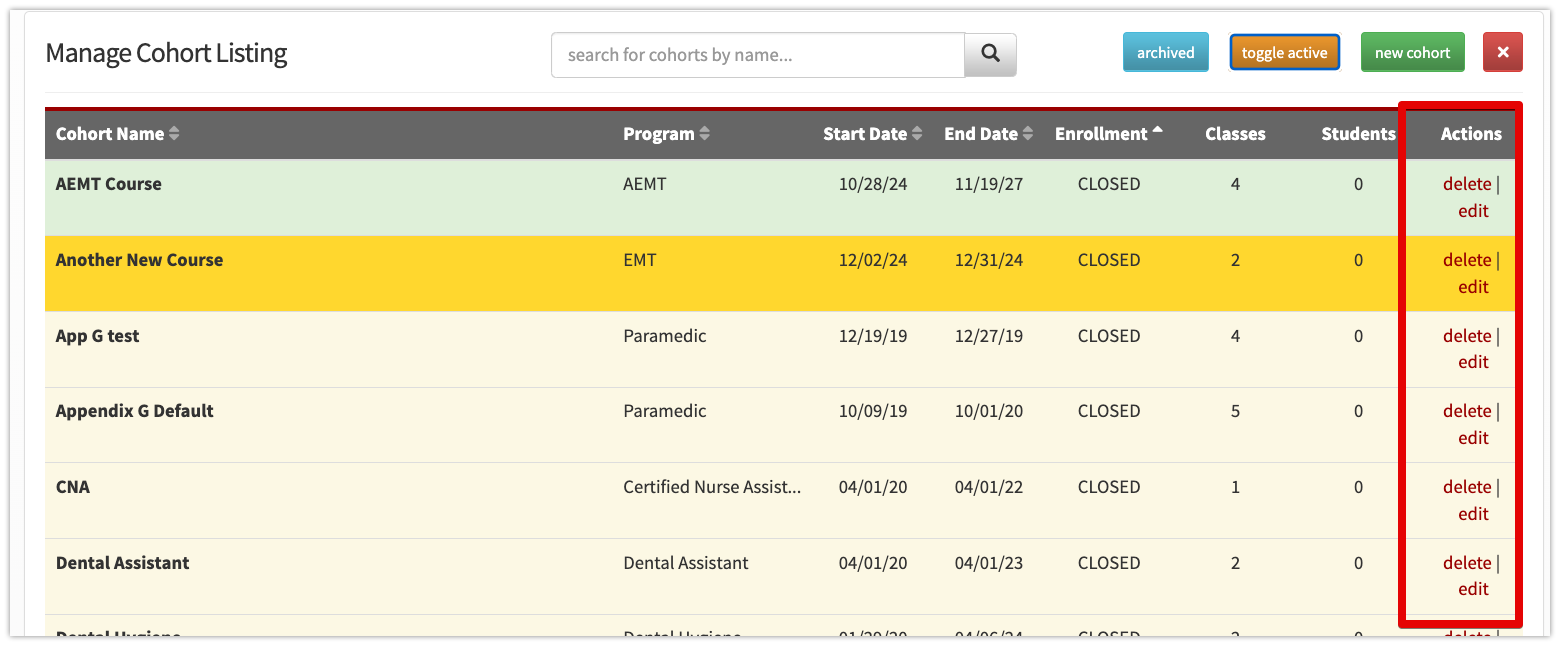Edit the CNA cohort
Viewport: 1560px width, 646px height.
tap(1473, 514)
